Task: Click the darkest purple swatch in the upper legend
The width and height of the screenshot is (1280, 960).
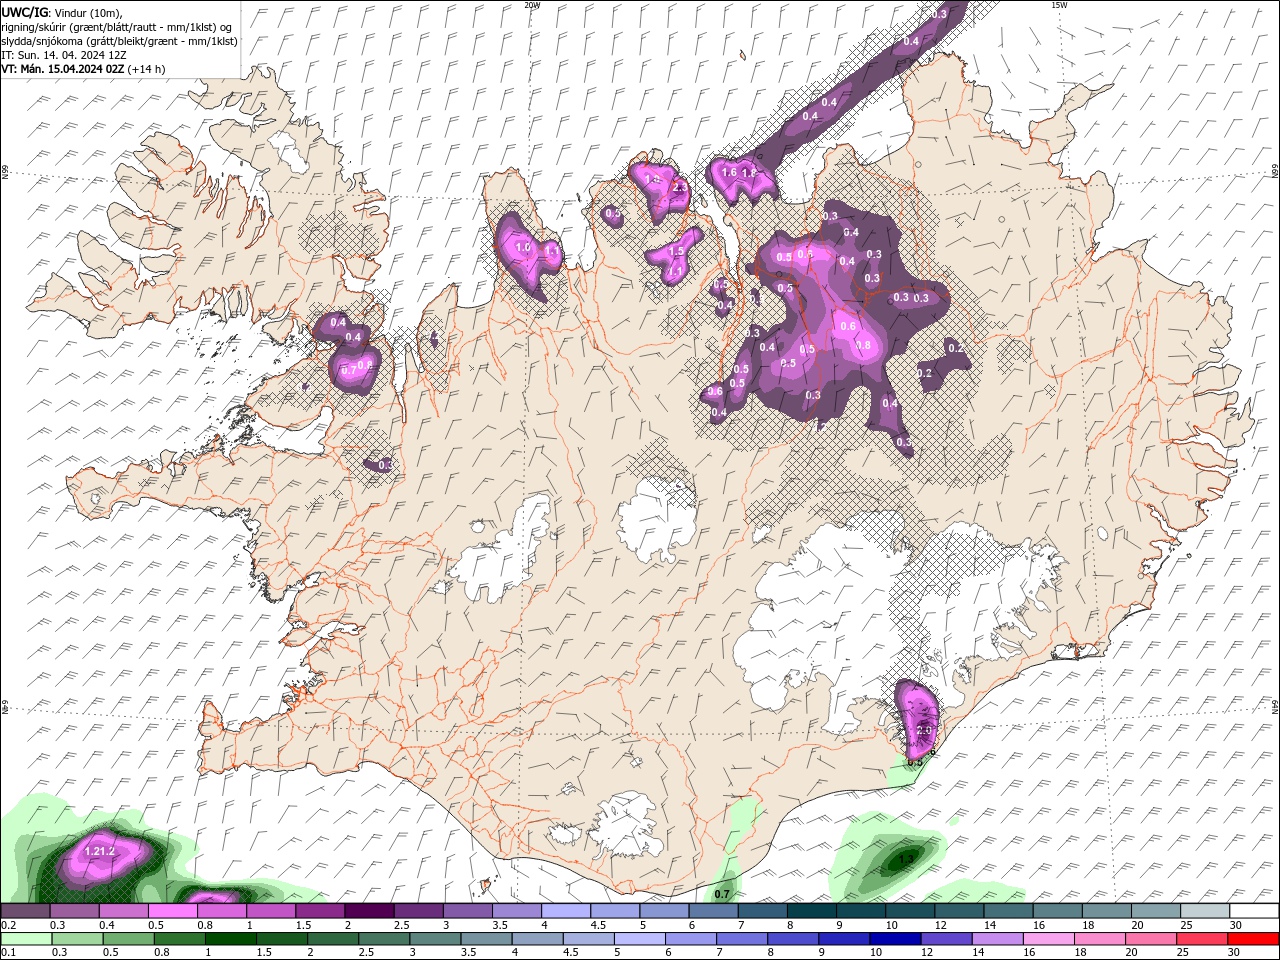Action: 368,911
